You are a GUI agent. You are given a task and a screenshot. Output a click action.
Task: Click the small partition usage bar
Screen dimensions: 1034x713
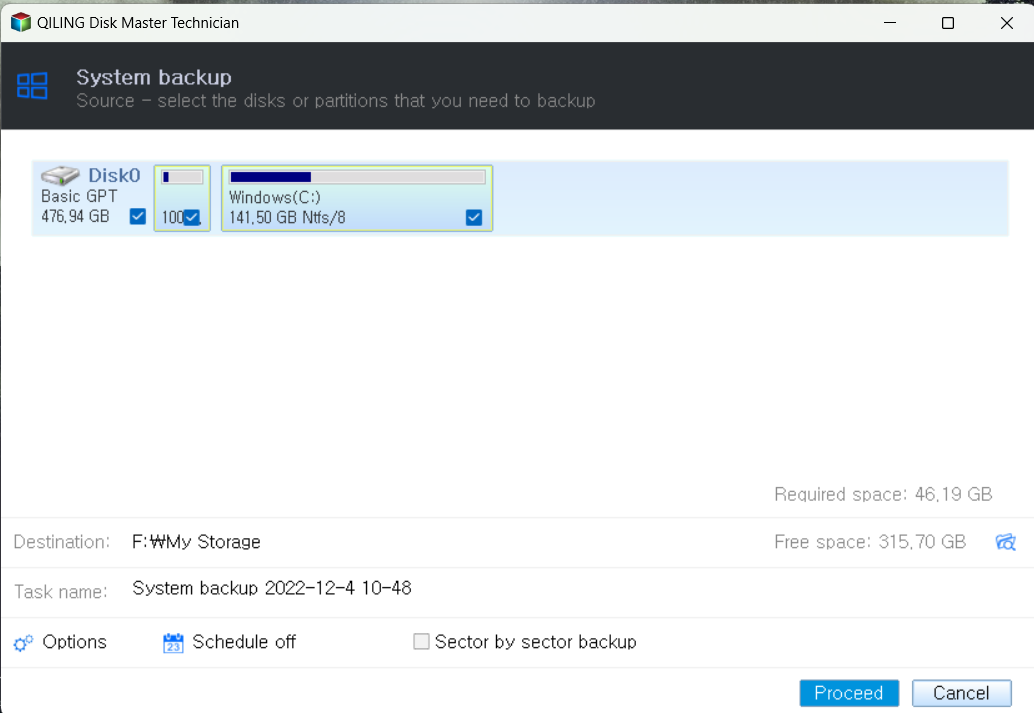(x=182, y=177)
